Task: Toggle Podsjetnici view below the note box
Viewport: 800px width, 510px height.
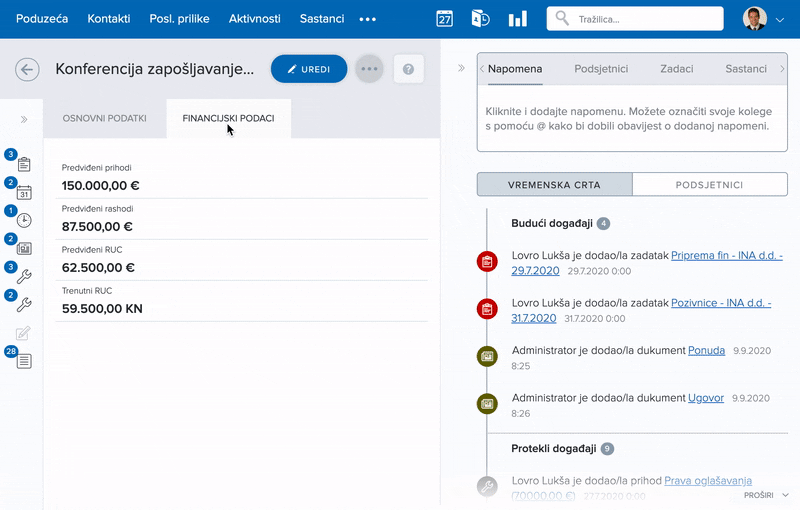Action: pos(710,185)
